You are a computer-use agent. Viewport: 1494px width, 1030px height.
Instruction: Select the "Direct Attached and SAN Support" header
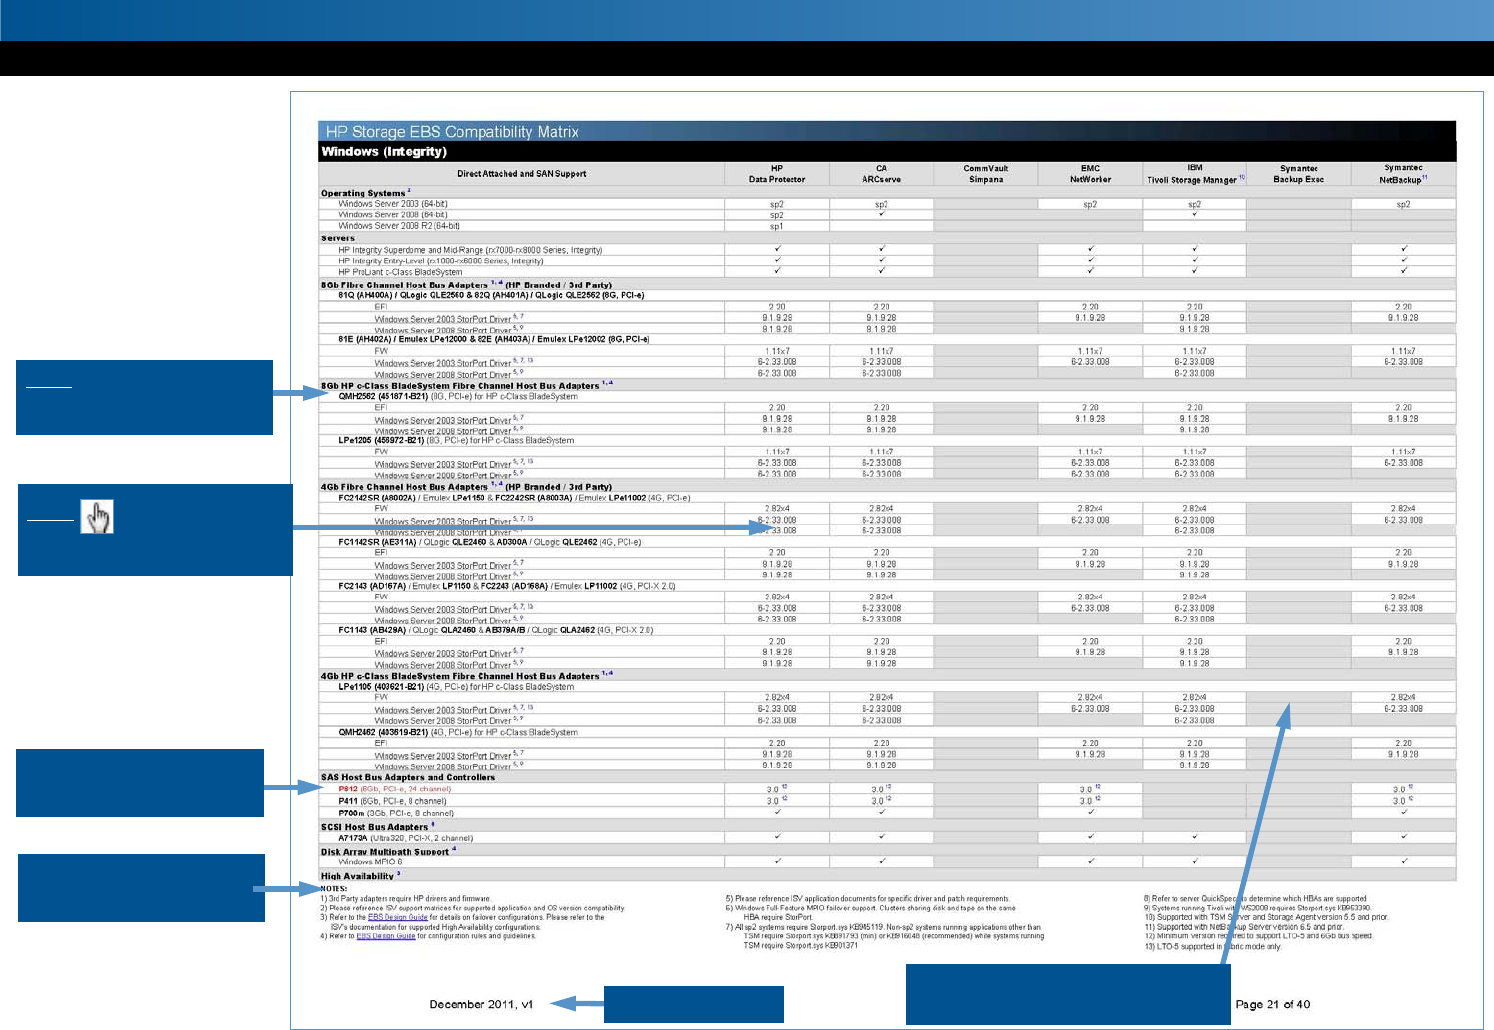point(521,174)
